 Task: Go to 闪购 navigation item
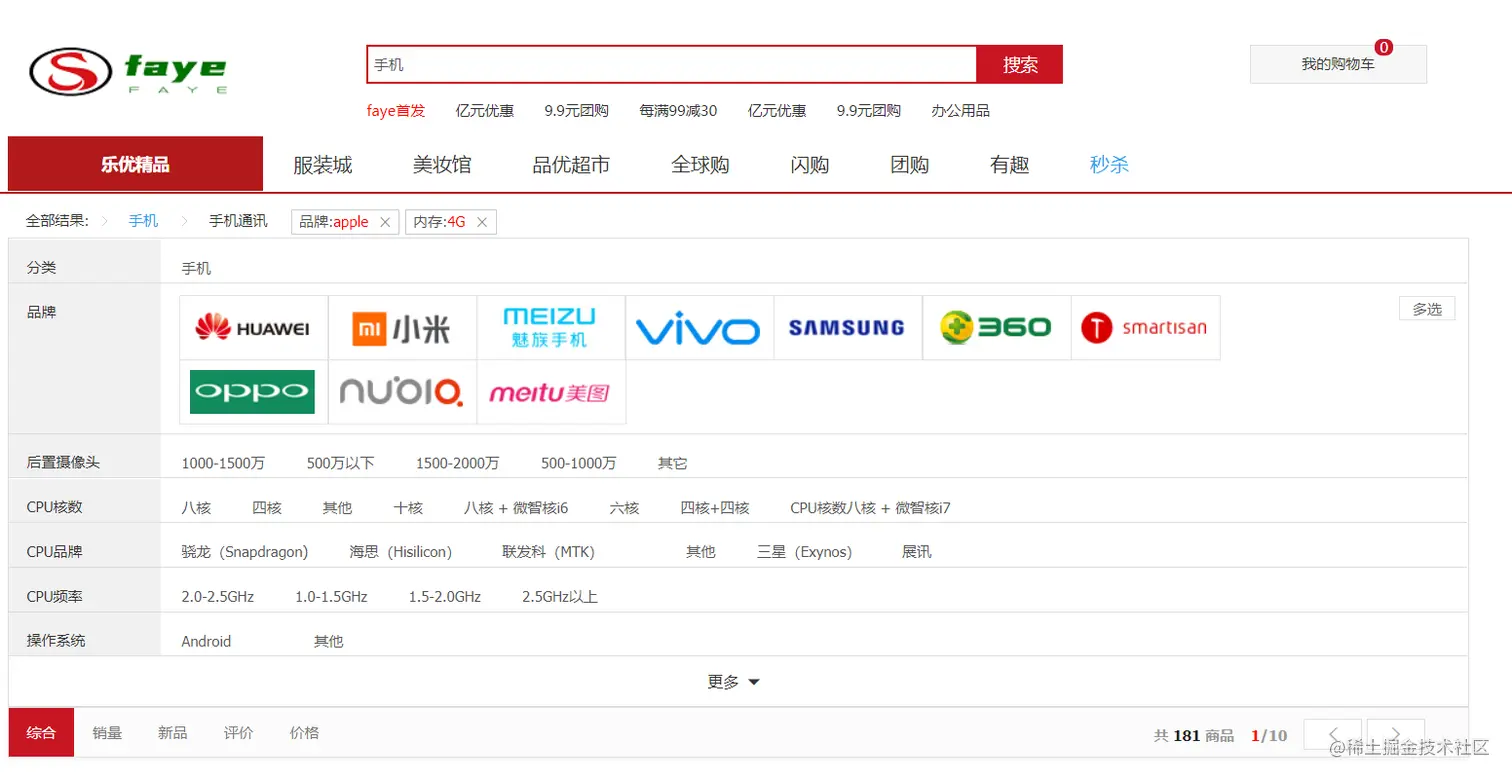(x=810, y=165)
